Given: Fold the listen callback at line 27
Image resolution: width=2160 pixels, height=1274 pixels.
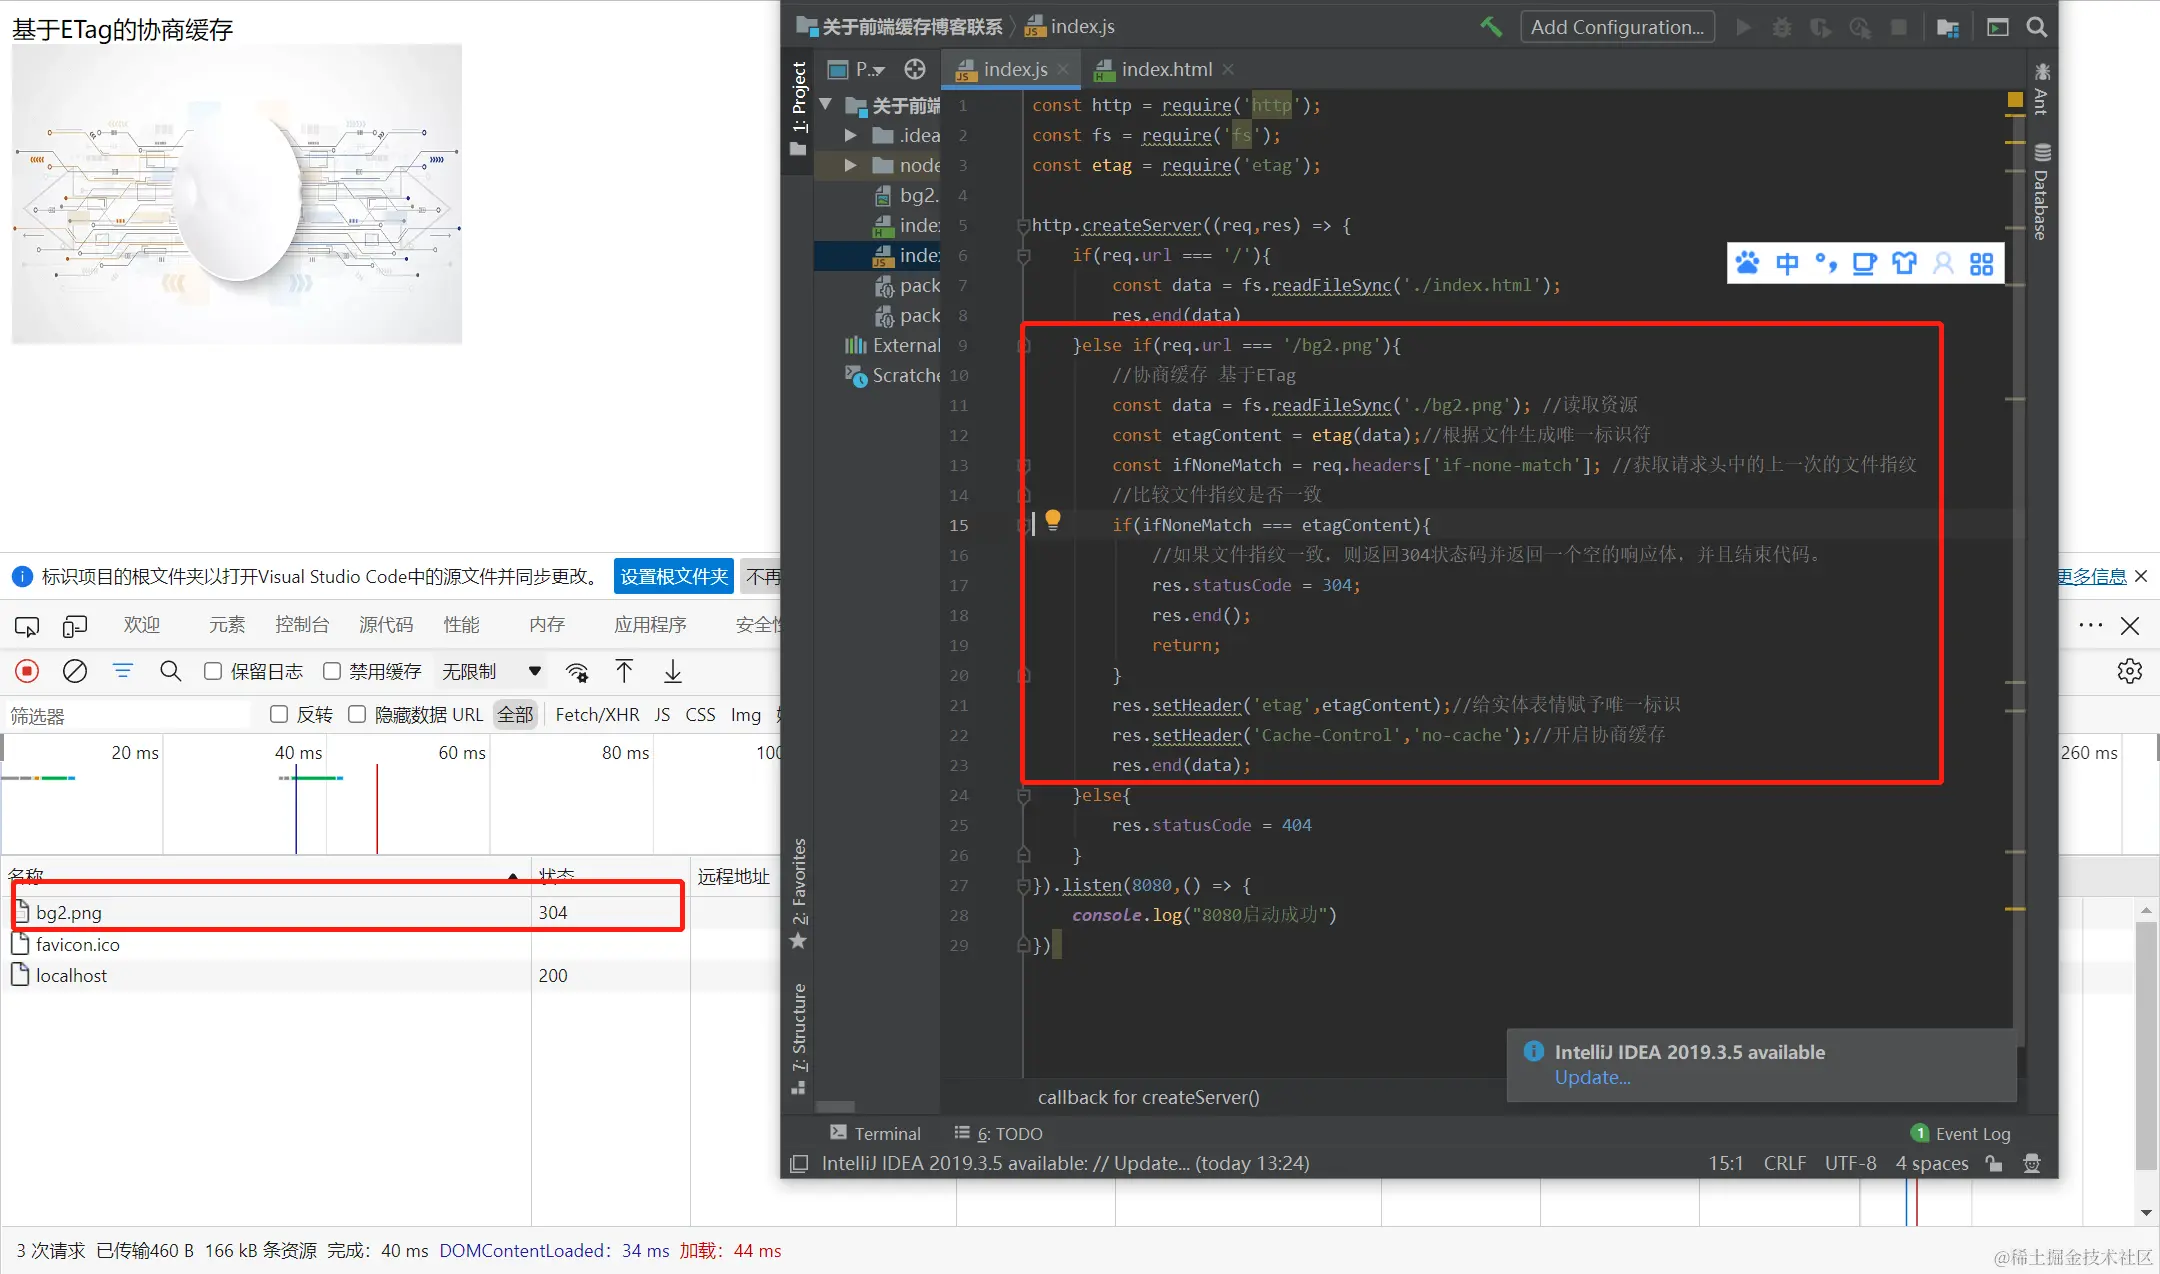Looking at the screenshot, I should (x=1023, y=886).
